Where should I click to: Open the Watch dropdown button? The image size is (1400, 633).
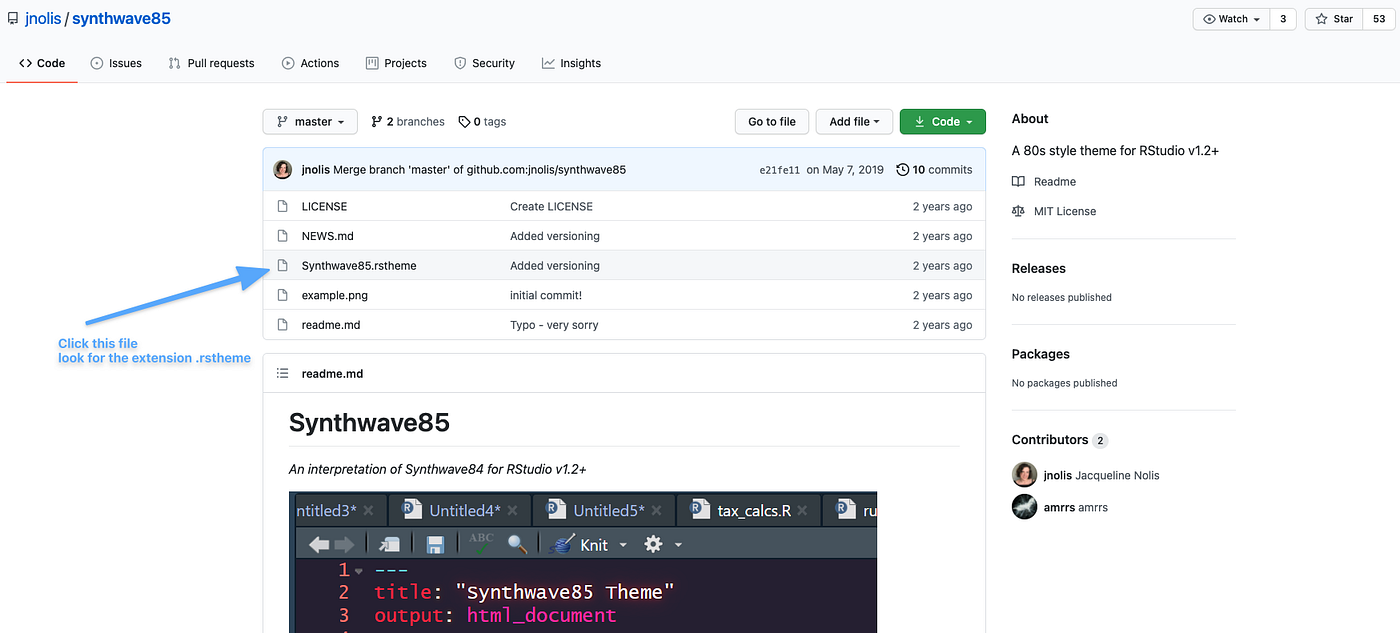click(1231, 19)
